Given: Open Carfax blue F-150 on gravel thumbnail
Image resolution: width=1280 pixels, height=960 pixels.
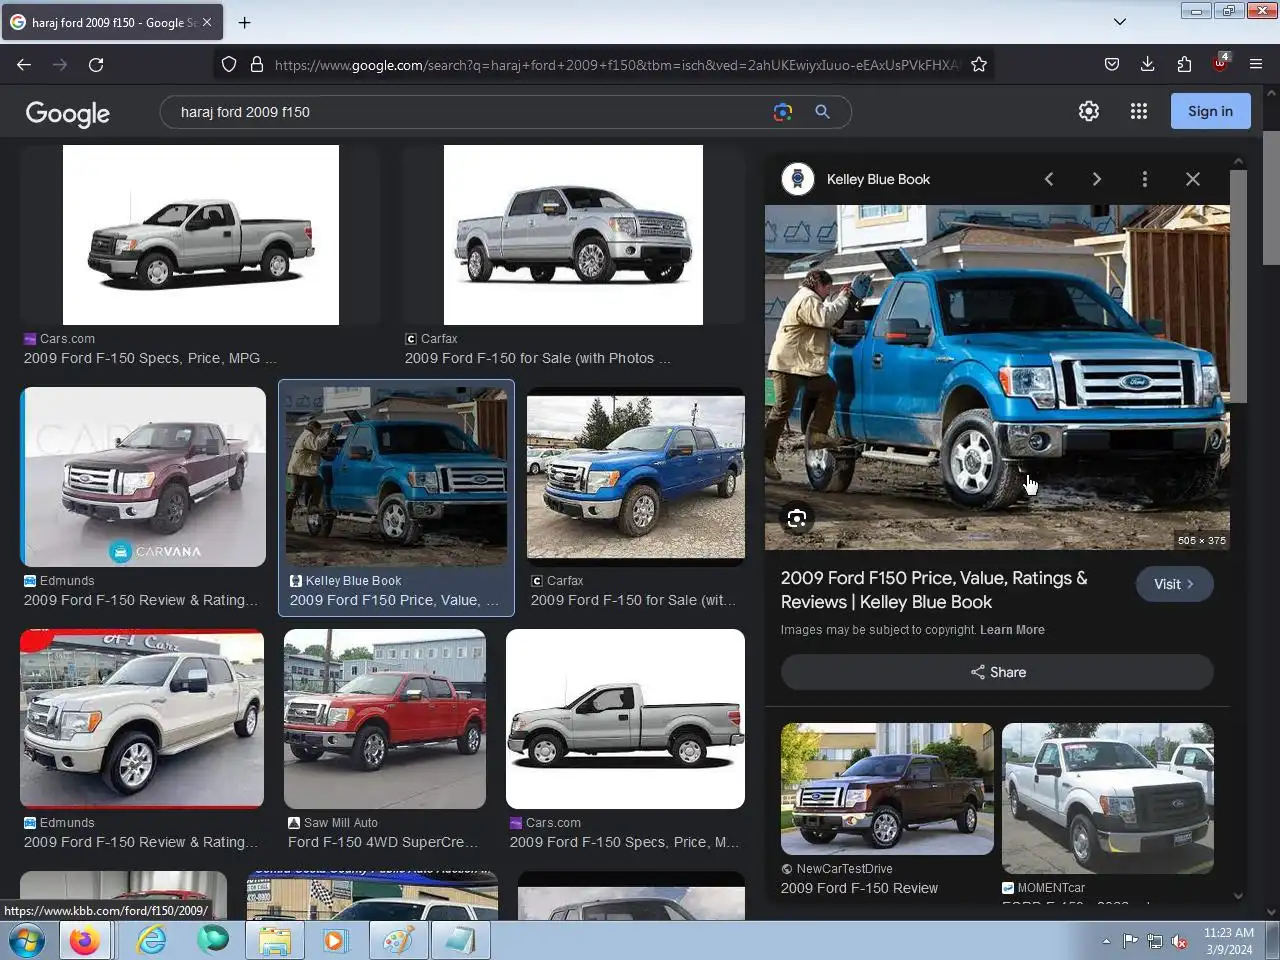Looking at the screenshot, I should point(636,477).
